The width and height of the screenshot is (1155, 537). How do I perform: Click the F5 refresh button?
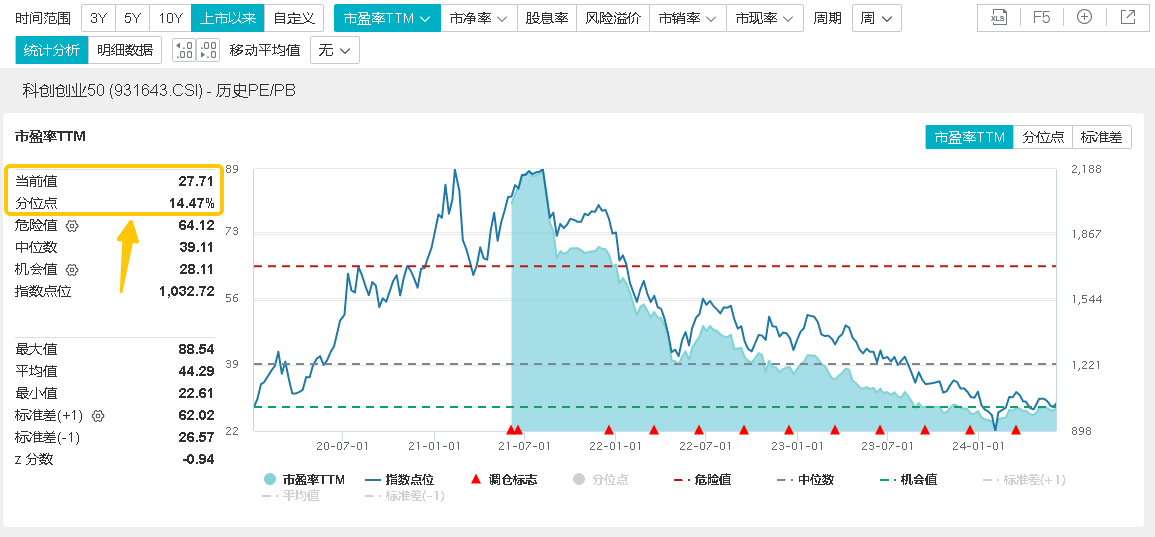tap(1041, 17)
